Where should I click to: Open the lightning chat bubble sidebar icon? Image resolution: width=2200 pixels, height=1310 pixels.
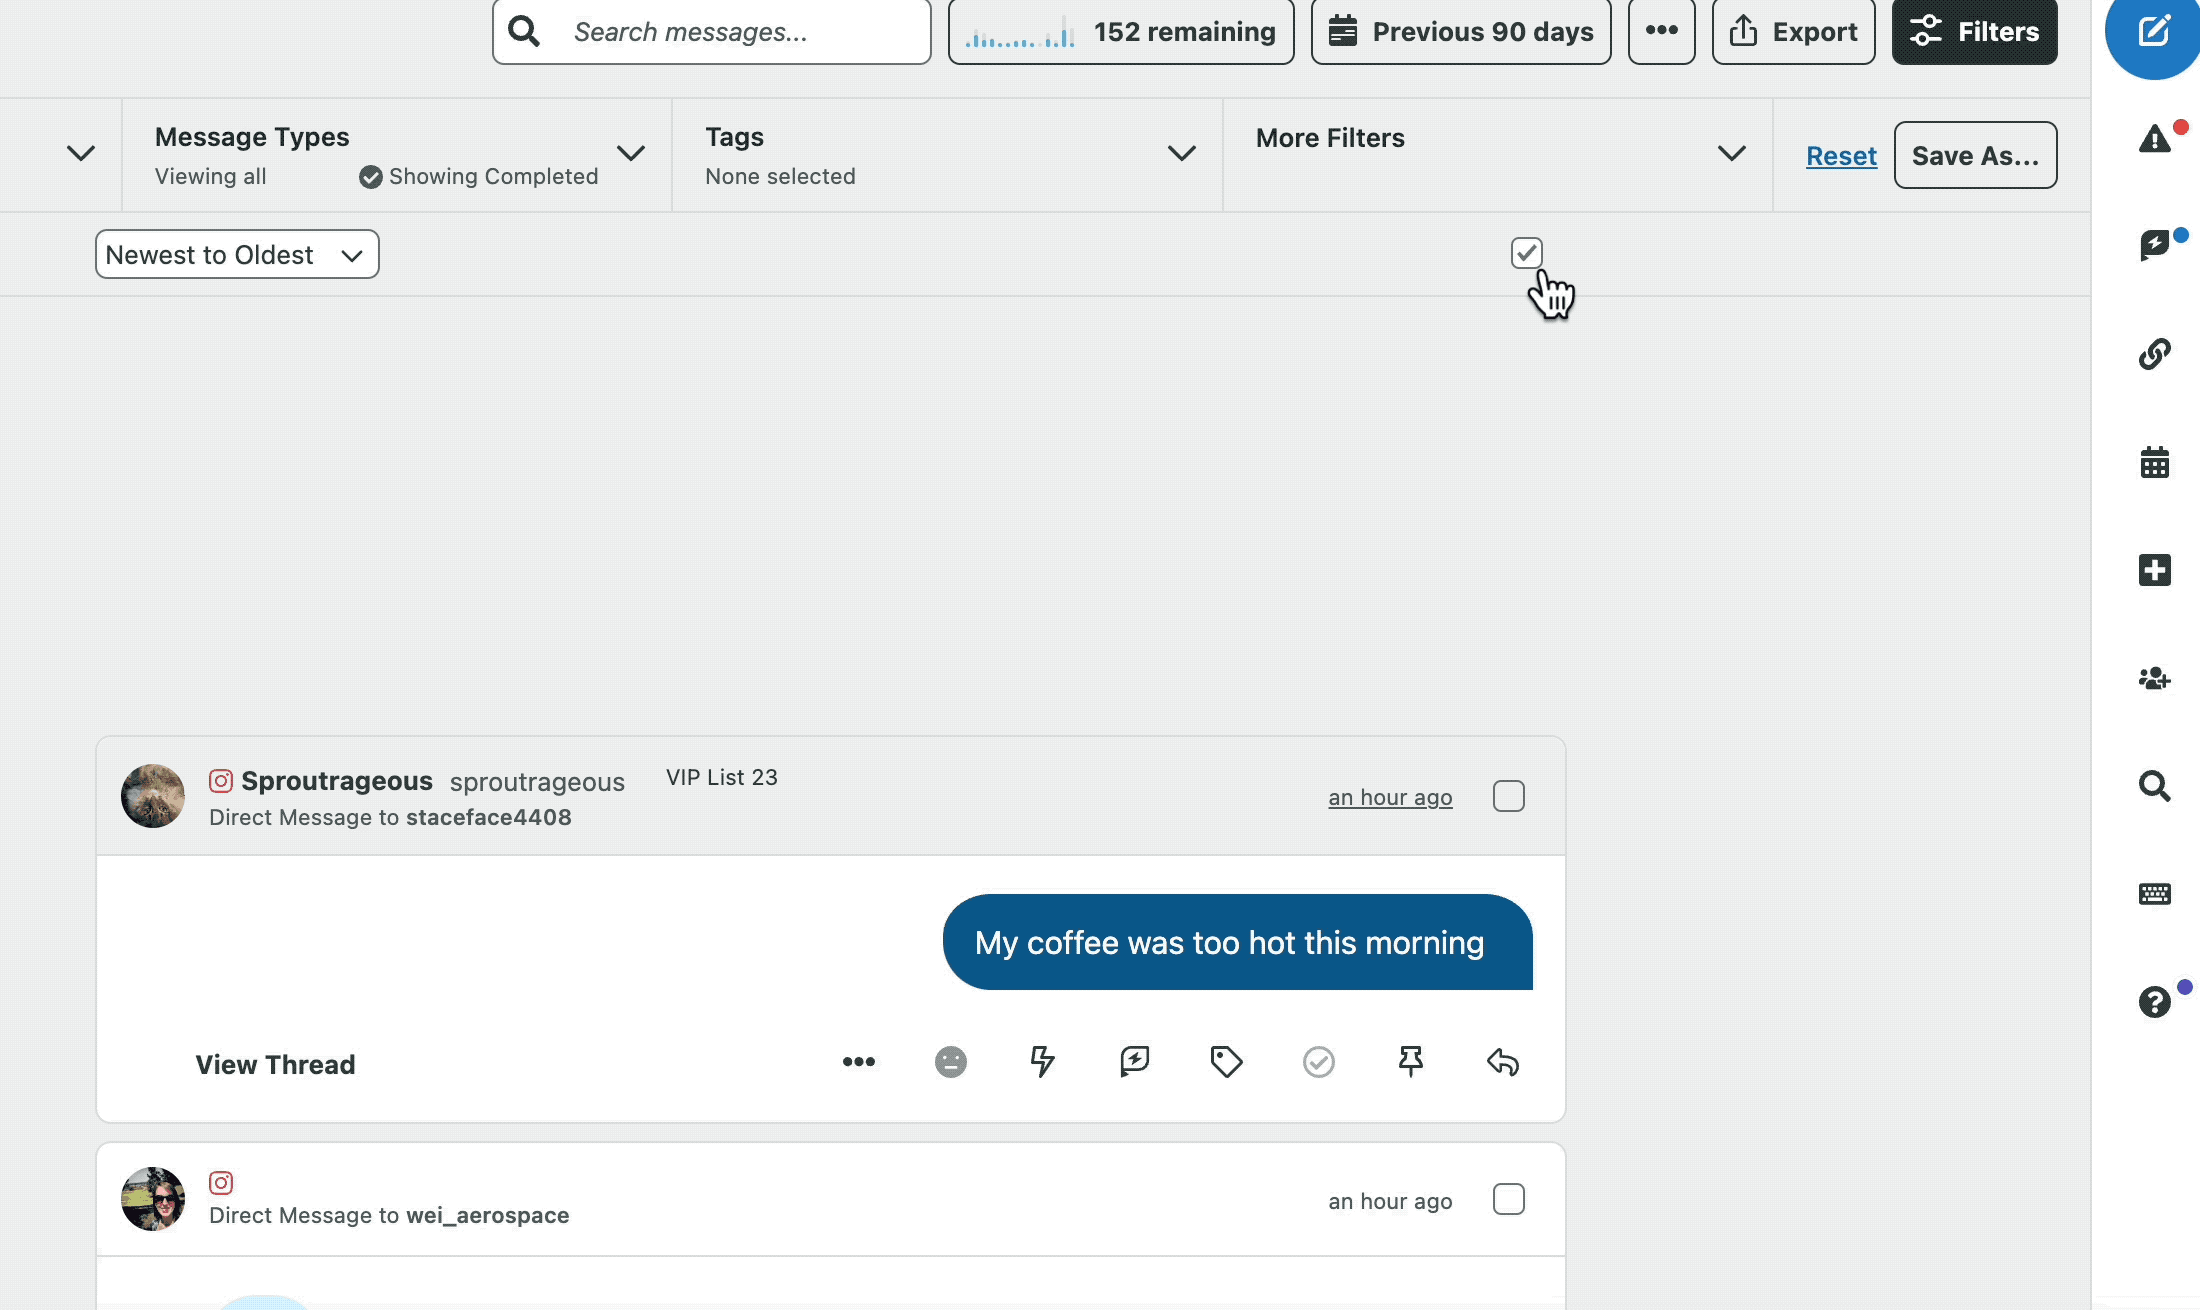pyautogui.click(x=2155, y=245)
